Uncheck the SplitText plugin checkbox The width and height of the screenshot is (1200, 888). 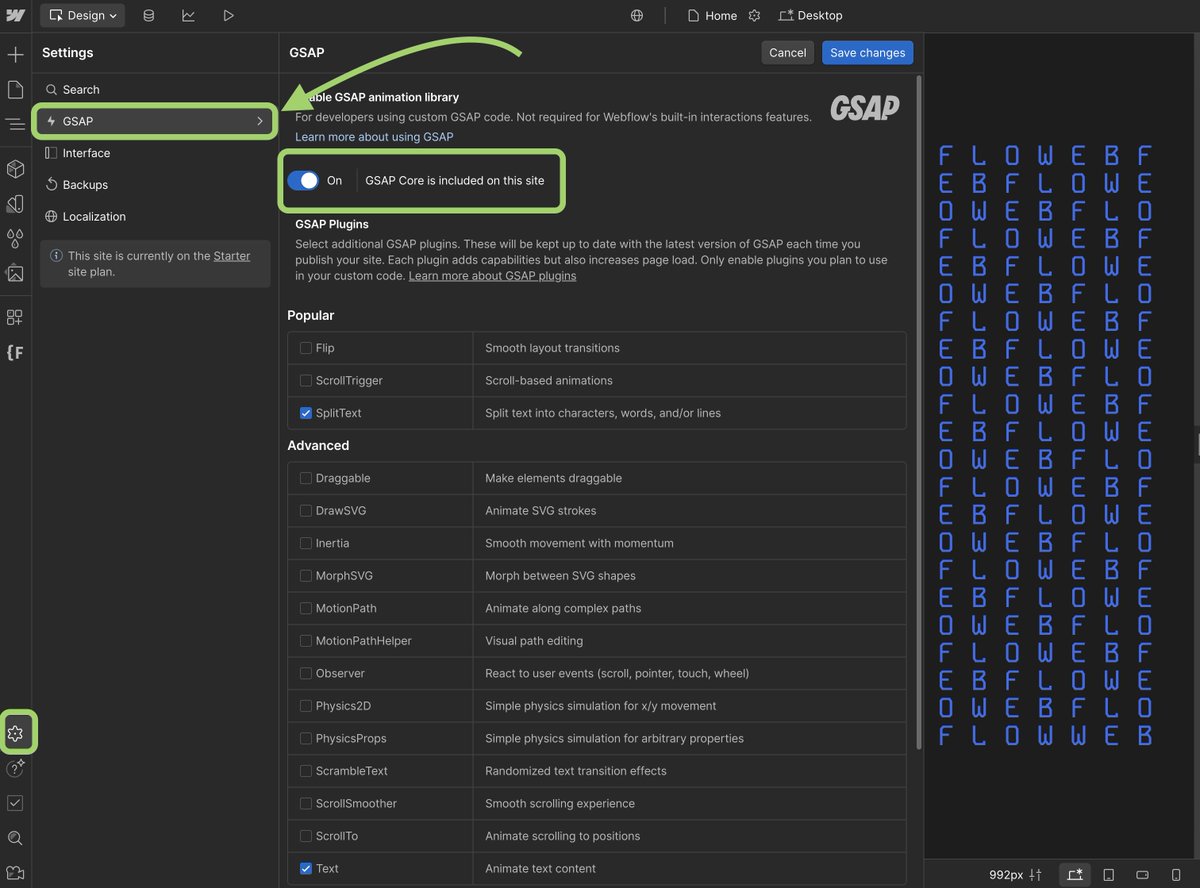pyautogui.click(x=306, y=413)
